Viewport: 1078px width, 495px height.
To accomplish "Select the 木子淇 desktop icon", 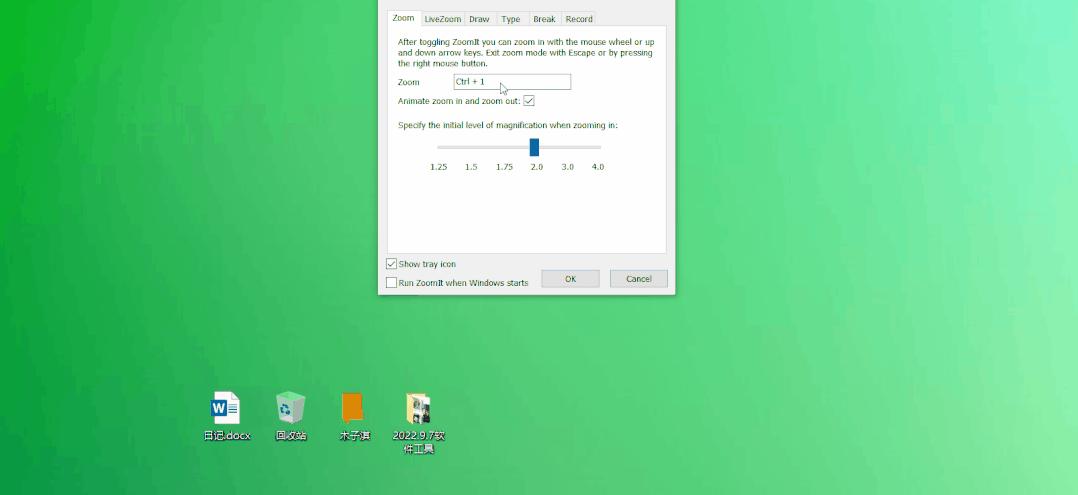I will [353, 408].
